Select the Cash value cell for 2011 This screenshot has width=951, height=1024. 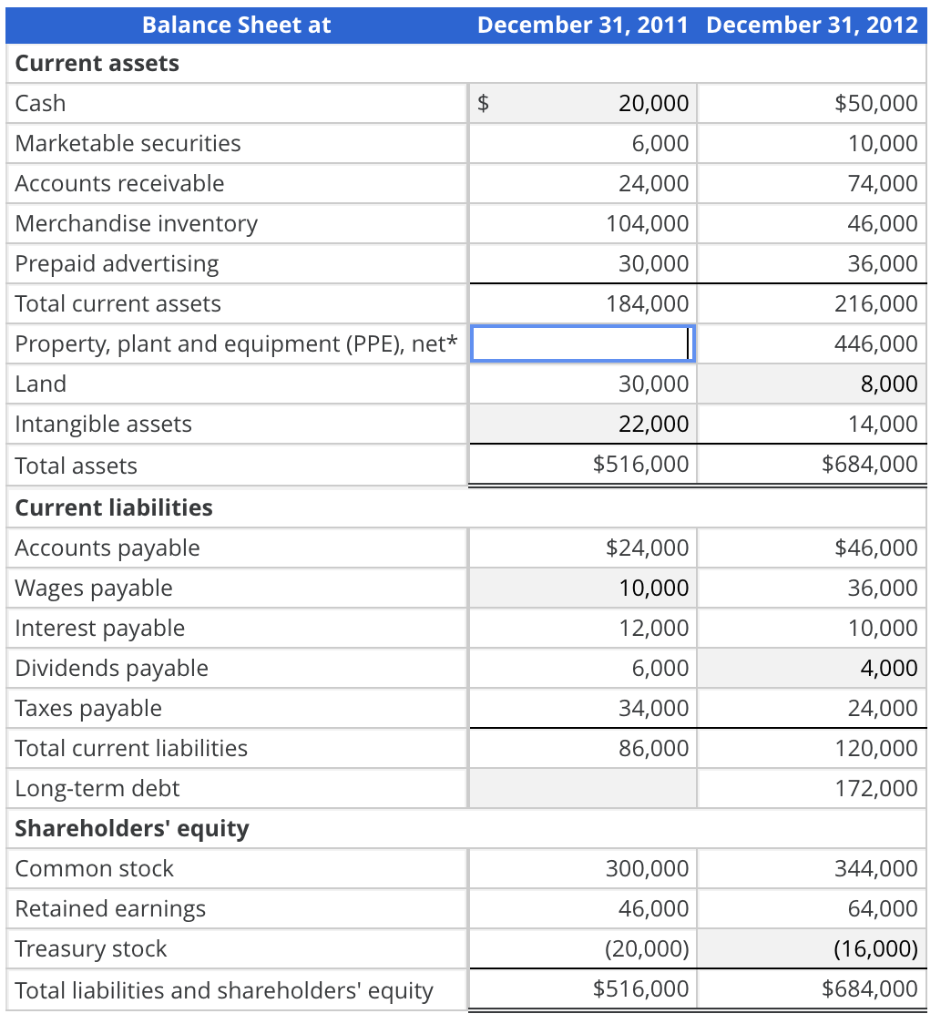pyautogui.click(x=580, y=103)
